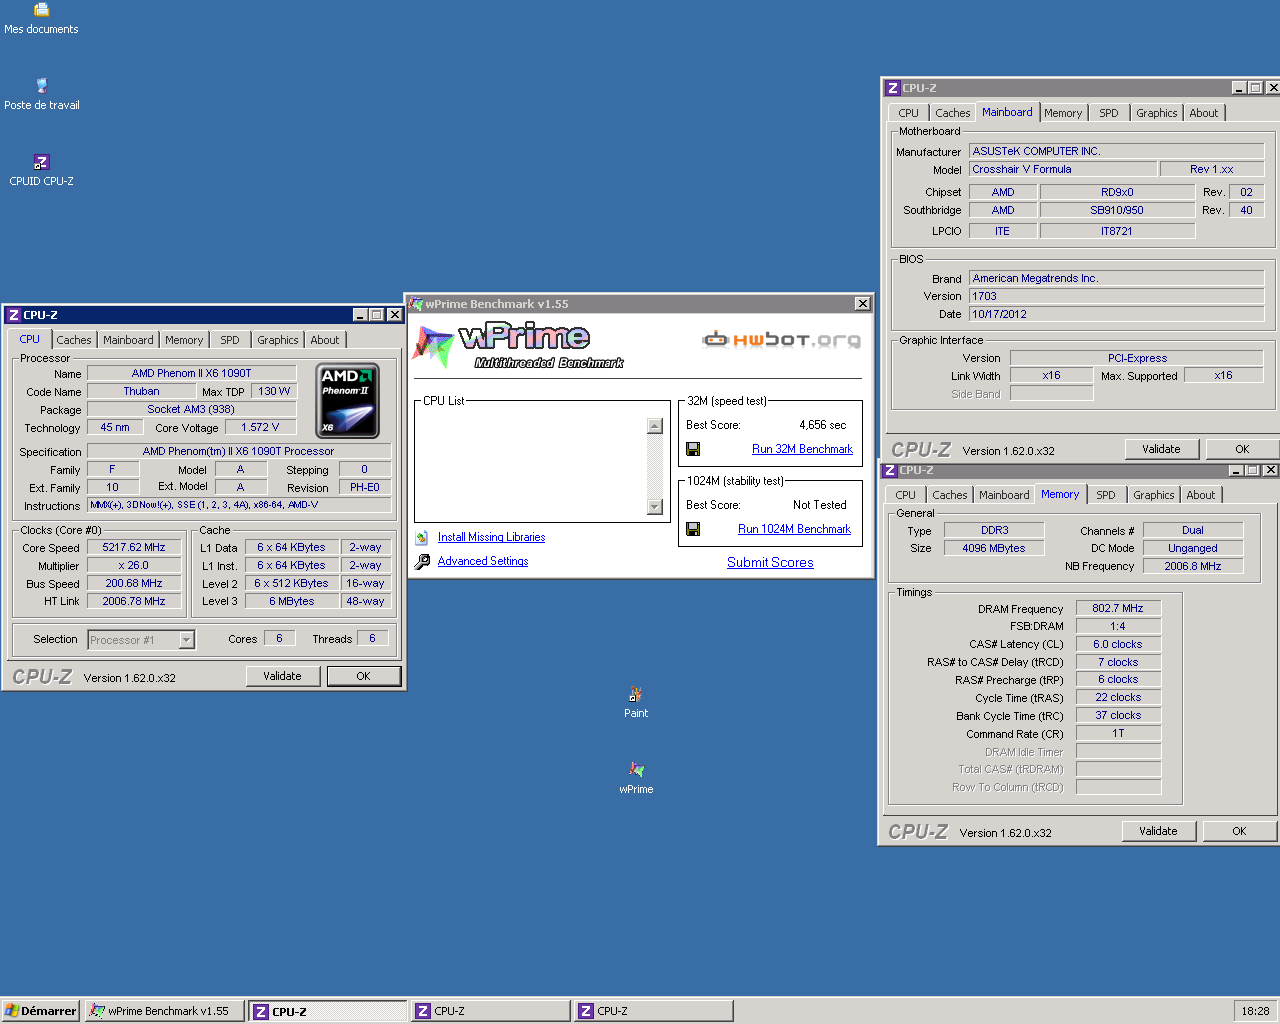The image size is (1280, 1024).
Task: Click Submit Scores link
Action: click(x=770, y=562)
